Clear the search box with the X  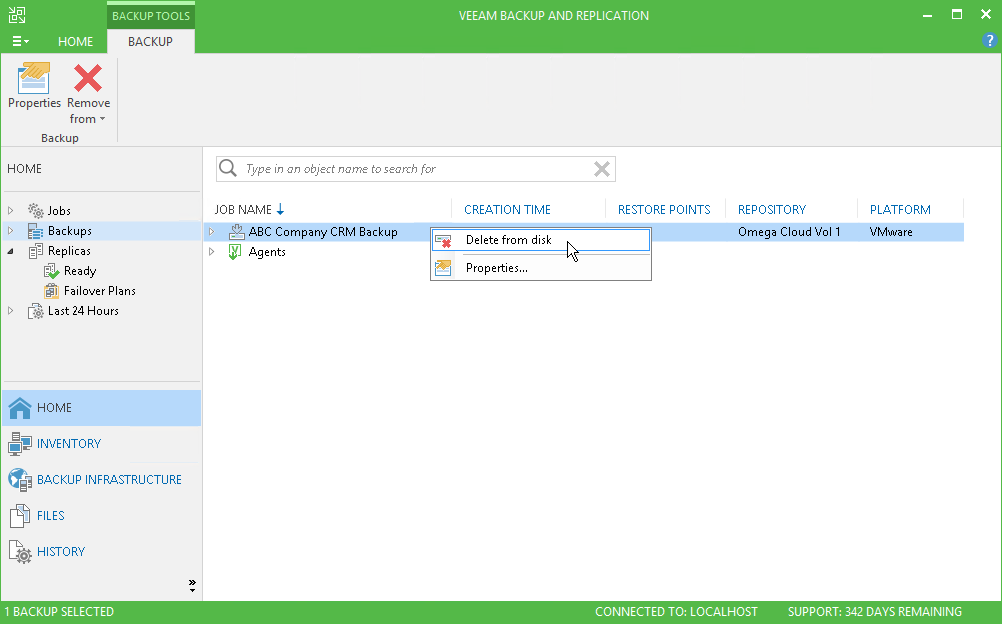pyautogui.click(x=601, y=169)
